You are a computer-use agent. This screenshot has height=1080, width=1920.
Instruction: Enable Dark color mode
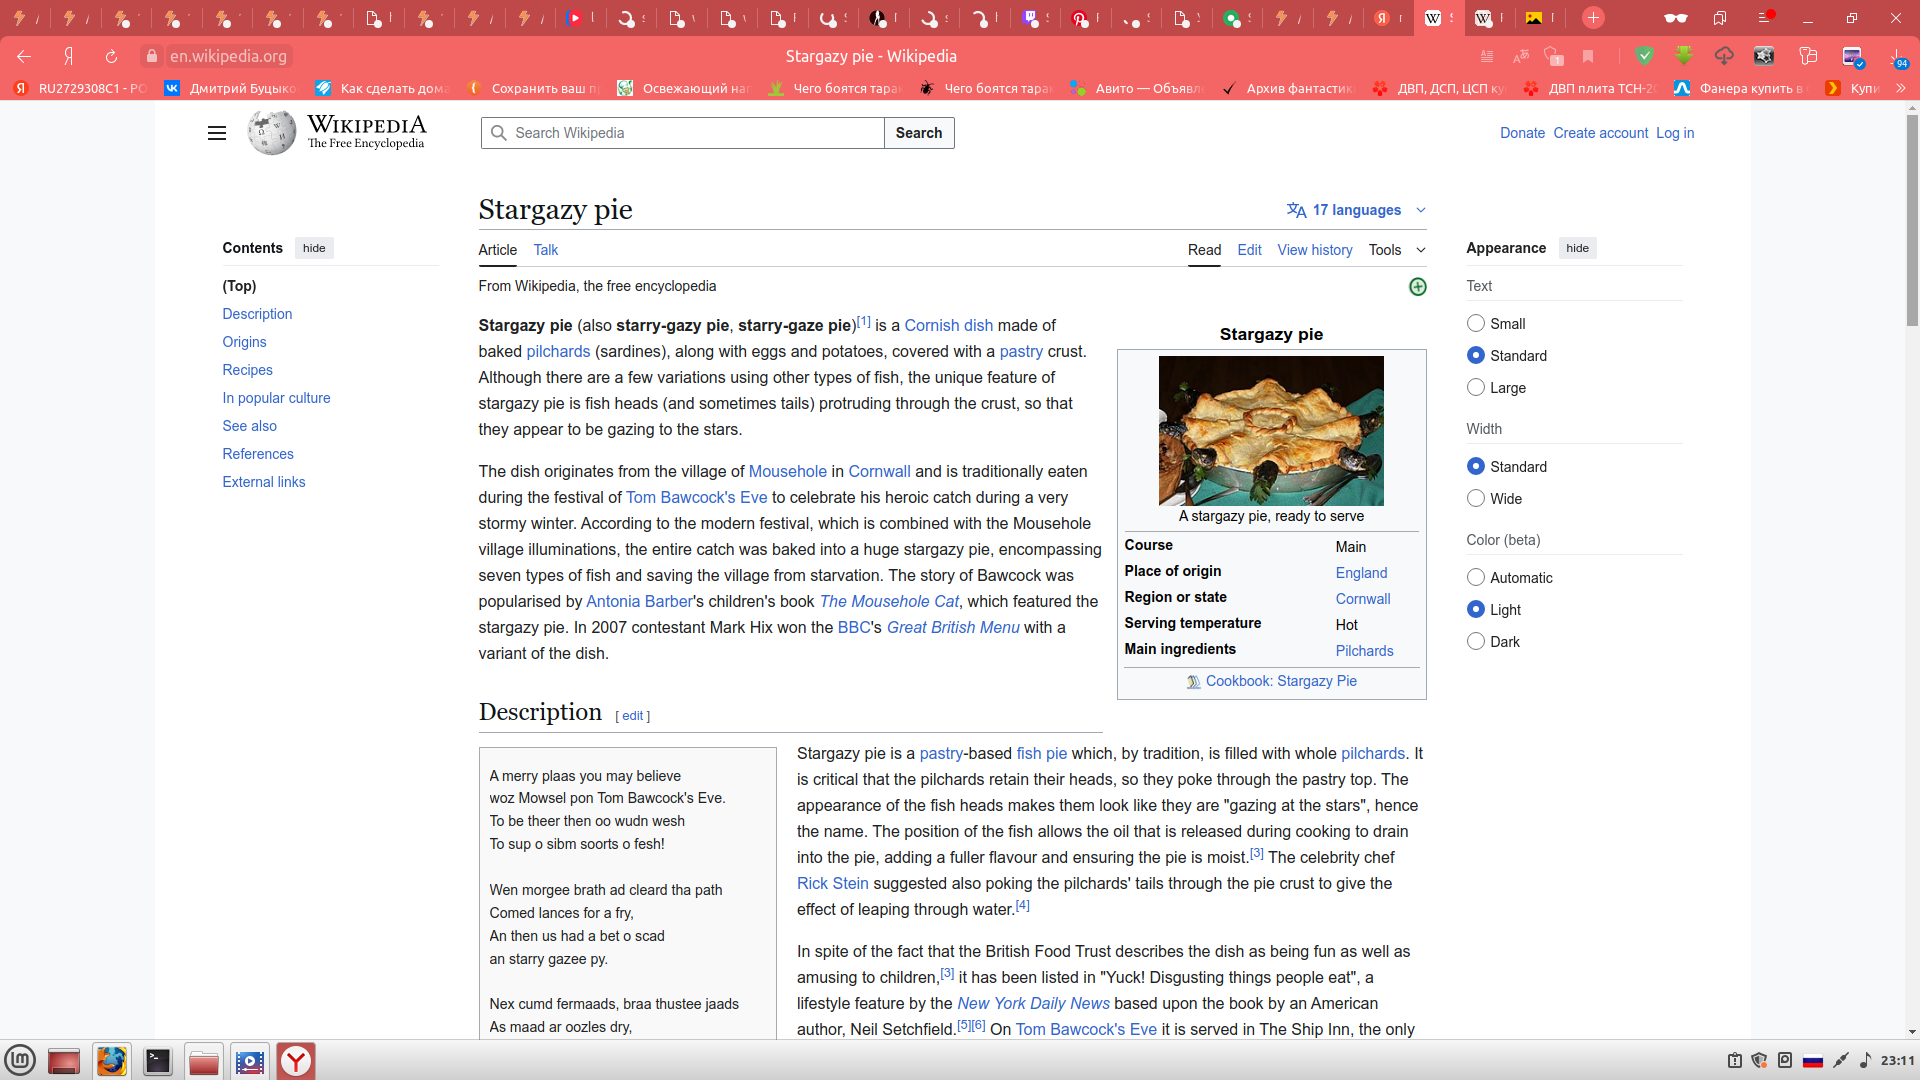click(1475, 641)
